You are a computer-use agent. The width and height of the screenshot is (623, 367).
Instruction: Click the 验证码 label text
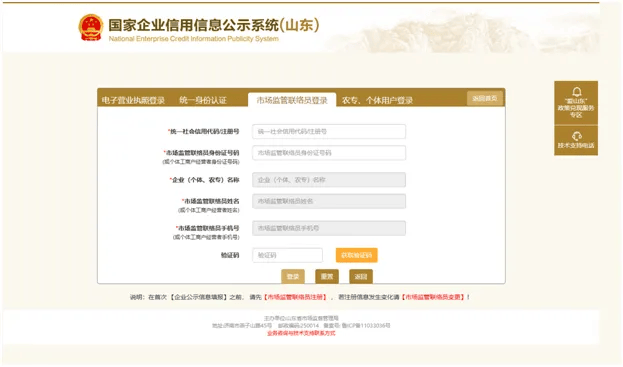[230, 255]
